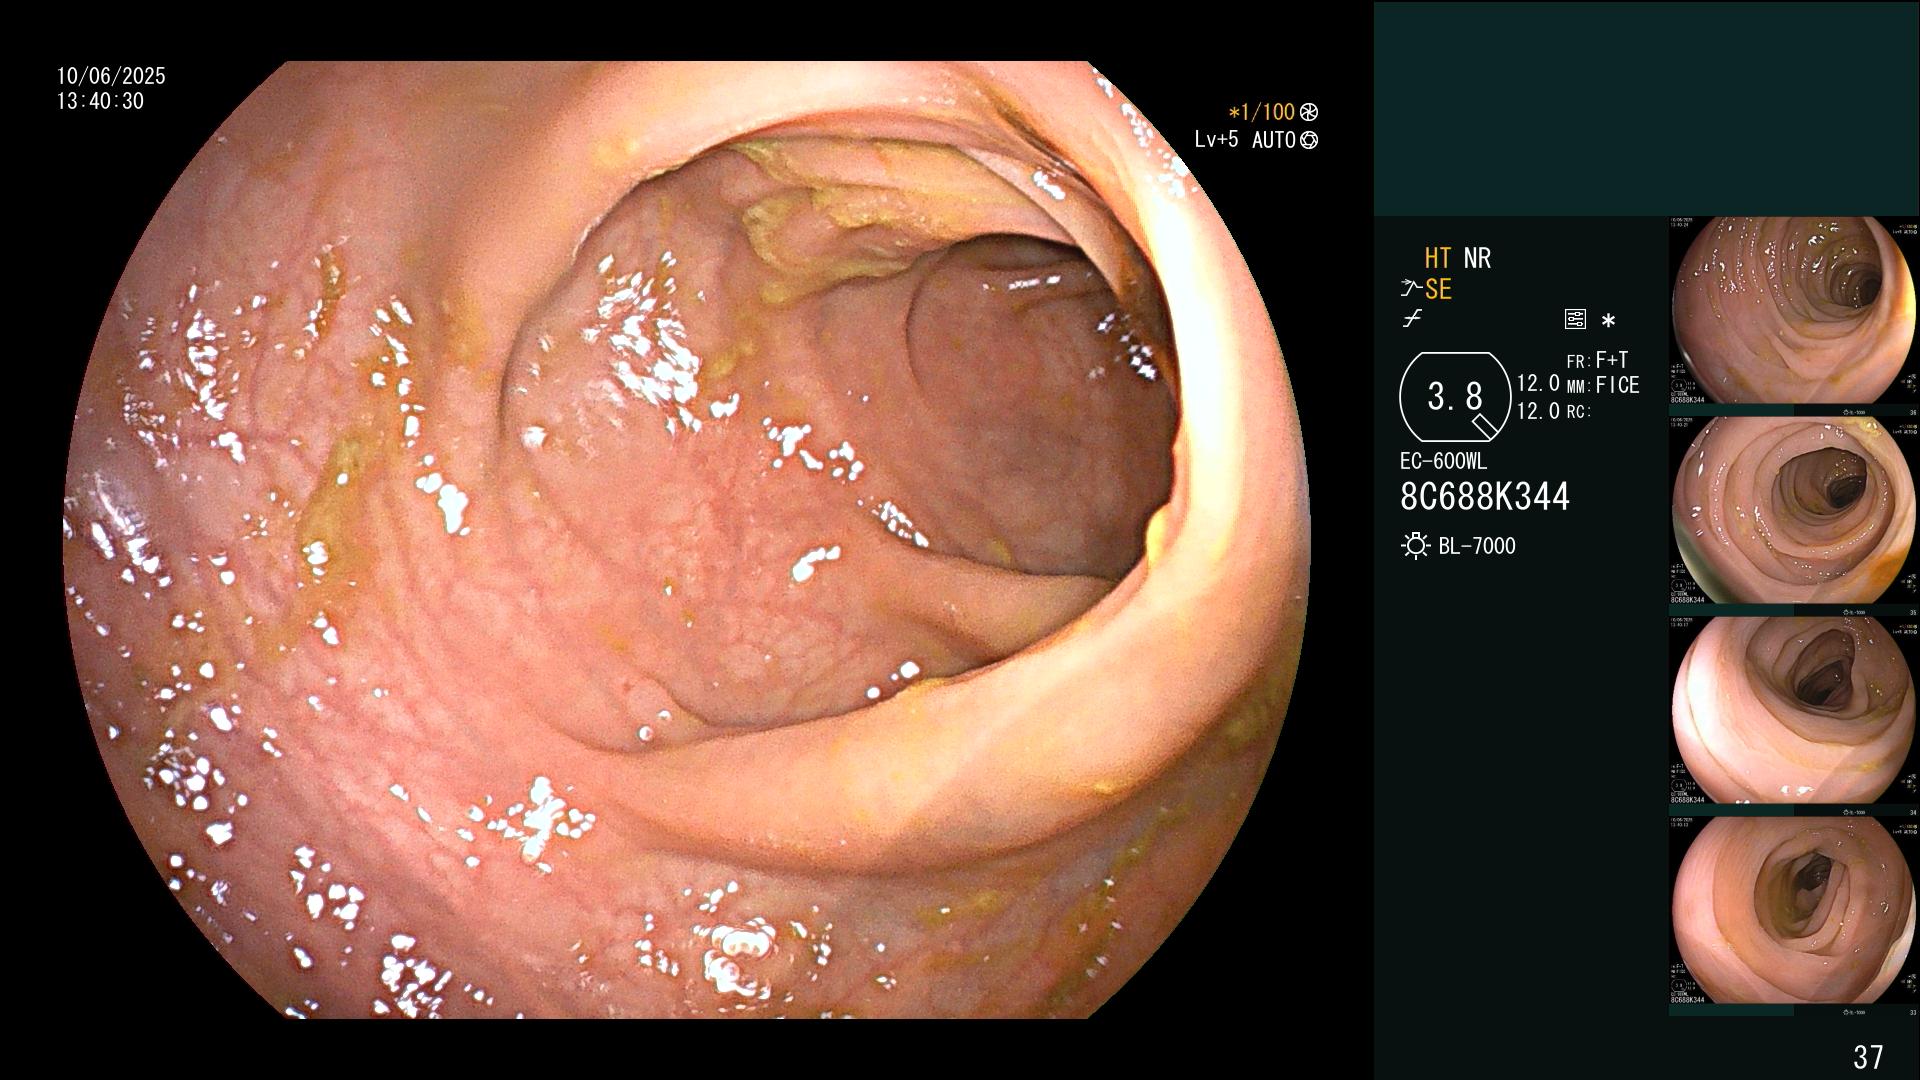The height and width of the screenshot is (1080, 1920).
Task: Click the shutter speed icon near 1/100
Action: pos(1309,112)
